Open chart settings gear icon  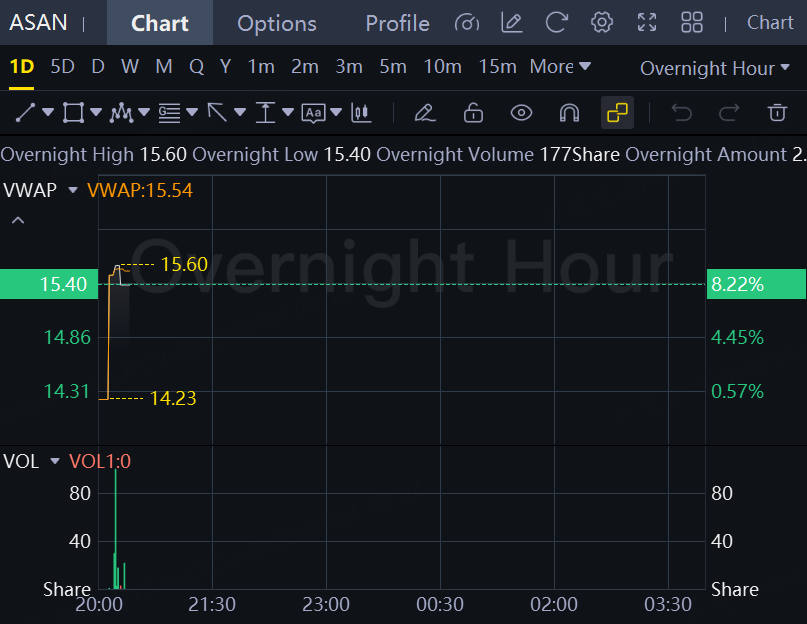click(602, 23)
